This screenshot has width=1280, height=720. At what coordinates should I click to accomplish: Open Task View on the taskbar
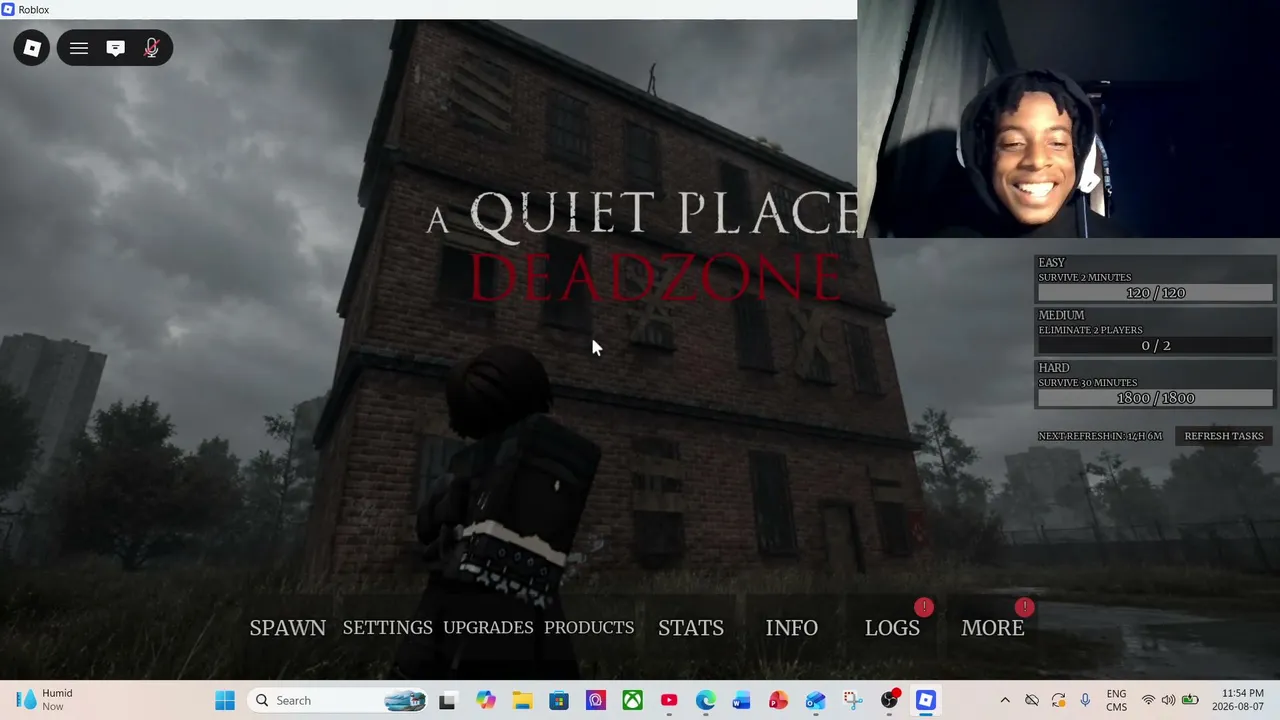click(447, 701)
